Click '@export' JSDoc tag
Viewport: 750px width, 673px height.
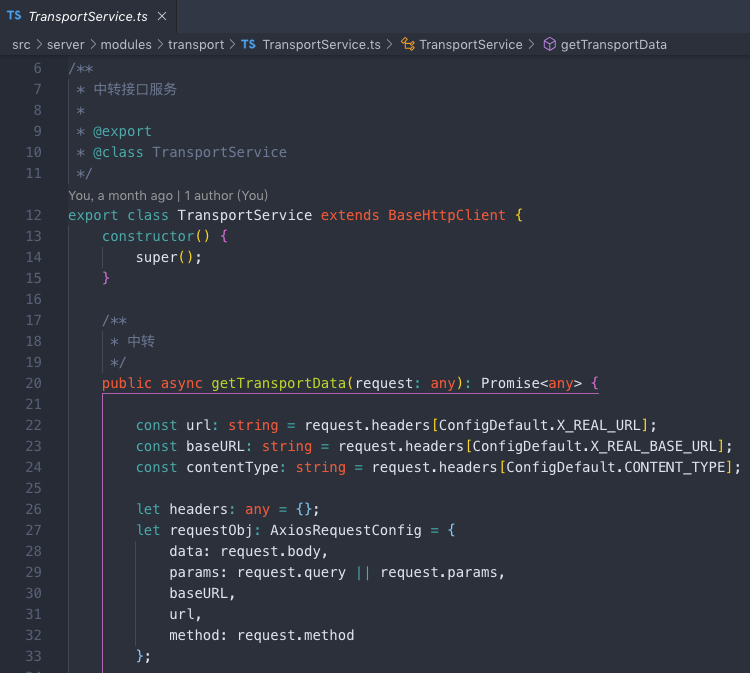[122, 132]
